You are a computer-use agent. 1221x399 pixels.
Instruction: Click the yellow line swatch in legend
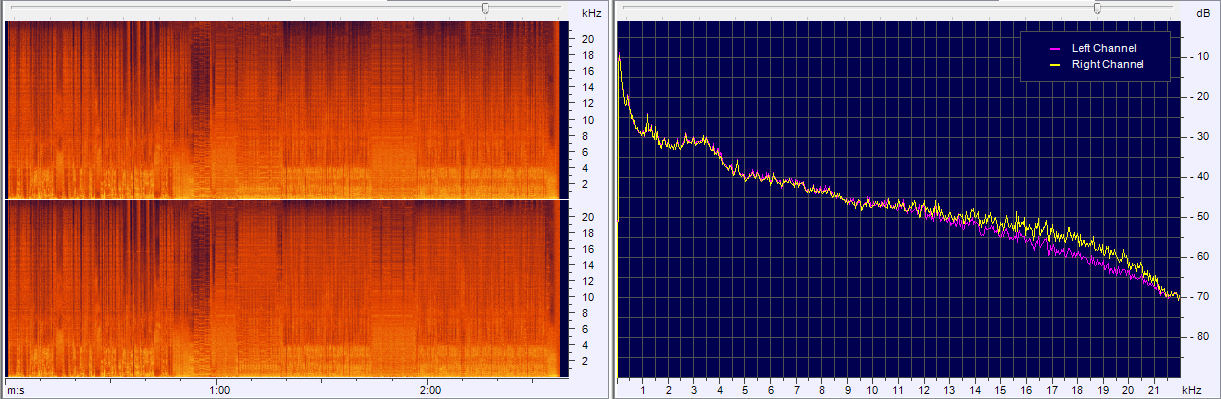point(1053,64)
